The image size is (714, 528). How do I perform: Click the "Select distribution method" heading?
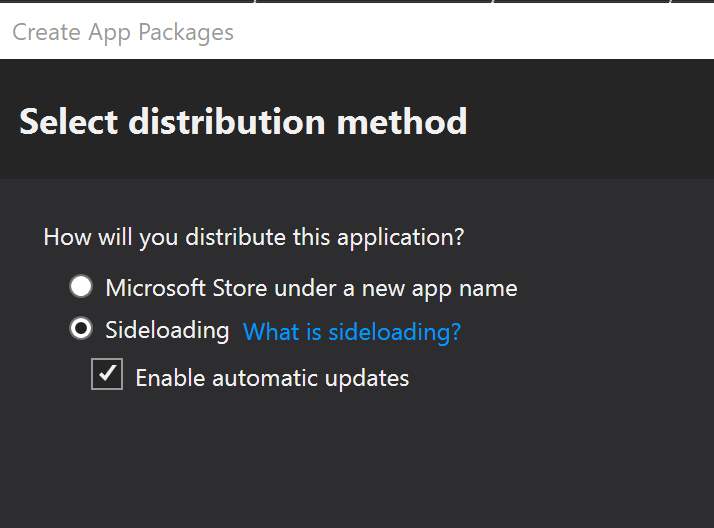click(243, 122)
